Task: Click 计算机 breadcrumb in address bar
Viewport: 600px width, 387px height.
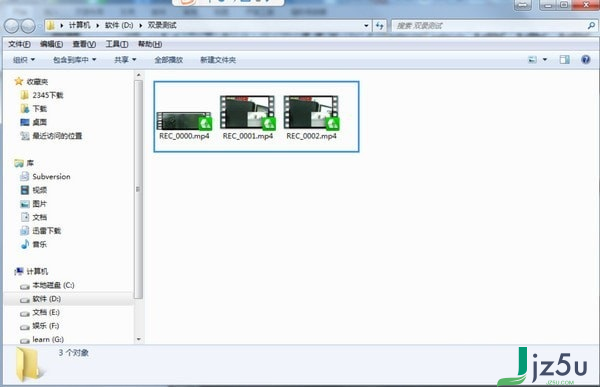Action: coord(79,25)
